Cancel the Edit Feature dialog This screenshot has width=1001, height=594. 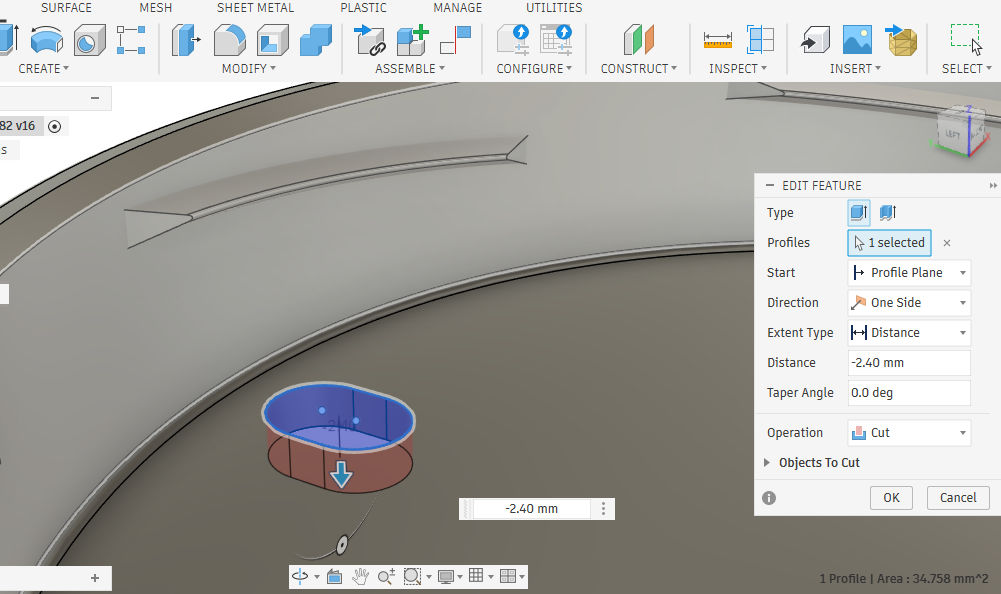(957, 497)
